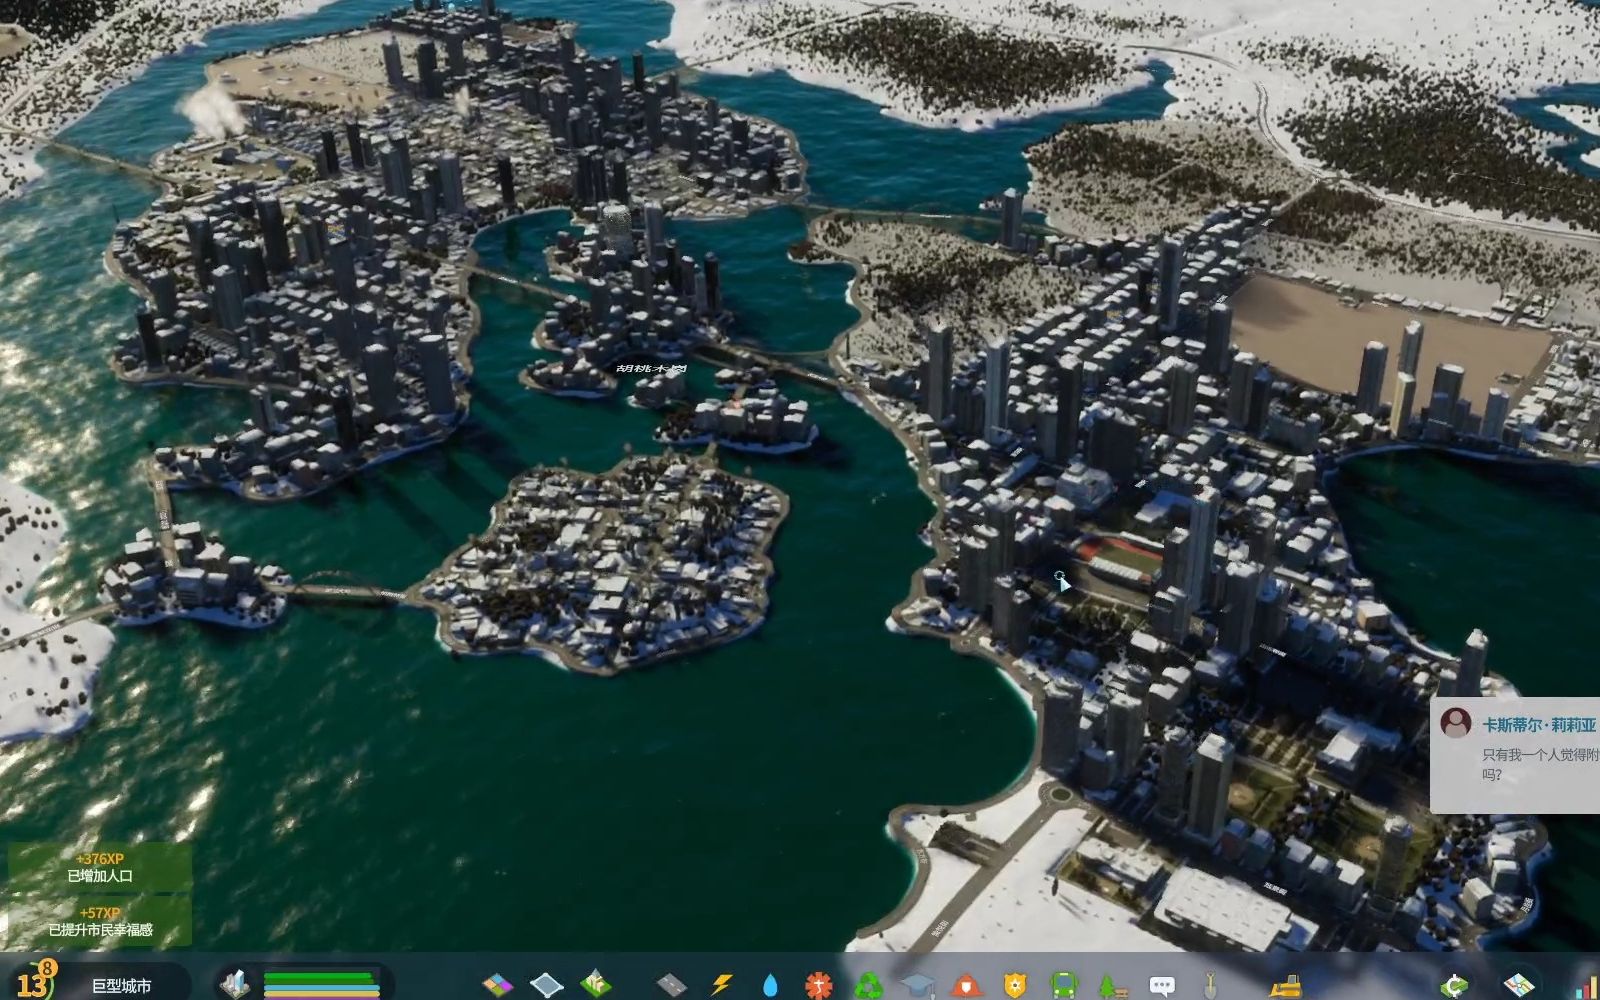The height and width of the screenshot is (1000, 1600).
Task: Open the Signature Buildings menu
Action: (x=596, y=984)
